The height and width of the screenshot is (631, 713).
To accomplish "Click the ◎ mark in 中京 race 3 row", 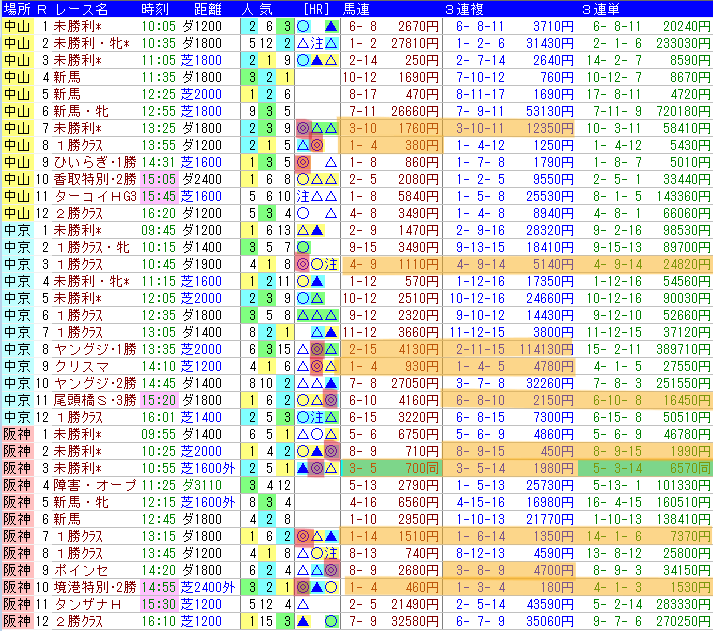I will (x=303, y=265).
